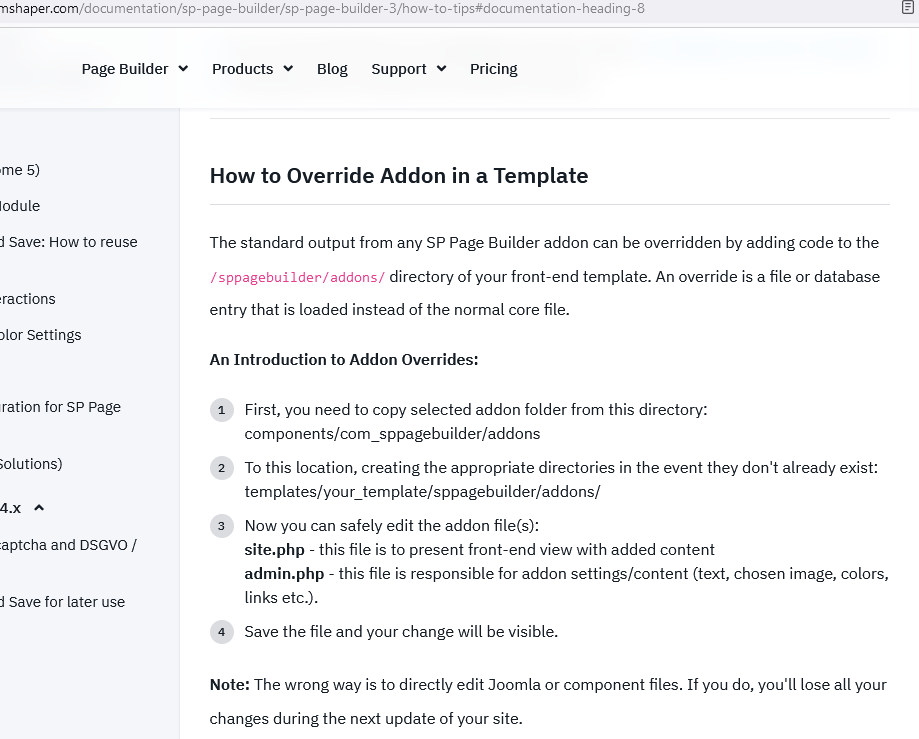Open the 'Save: How to reuse' sidebar link
Viewport: 919px width, 739px height.
[68, 242]
